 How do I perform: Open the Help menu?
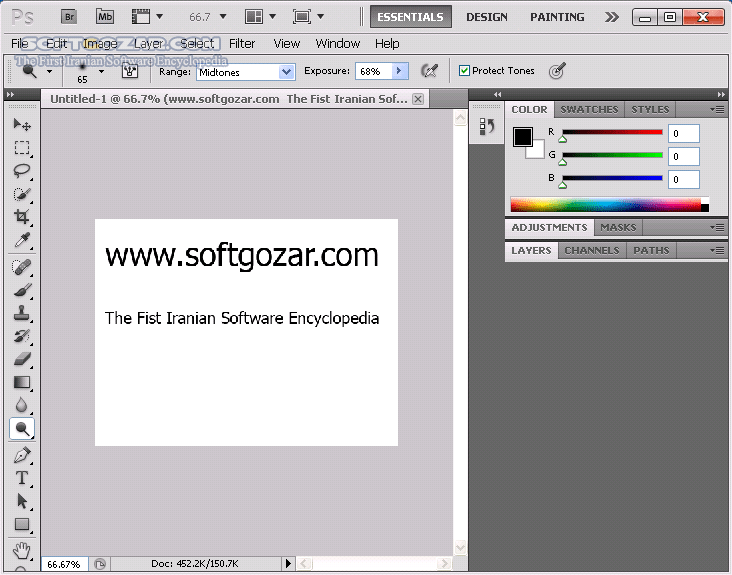tap(387, 43)
